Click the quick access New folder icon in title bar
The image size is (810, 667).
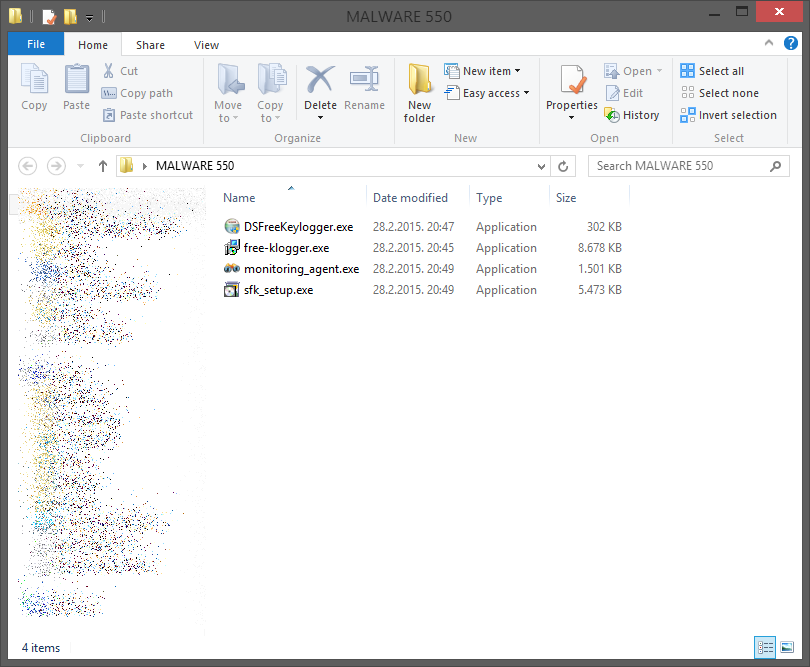pos(70,17)
